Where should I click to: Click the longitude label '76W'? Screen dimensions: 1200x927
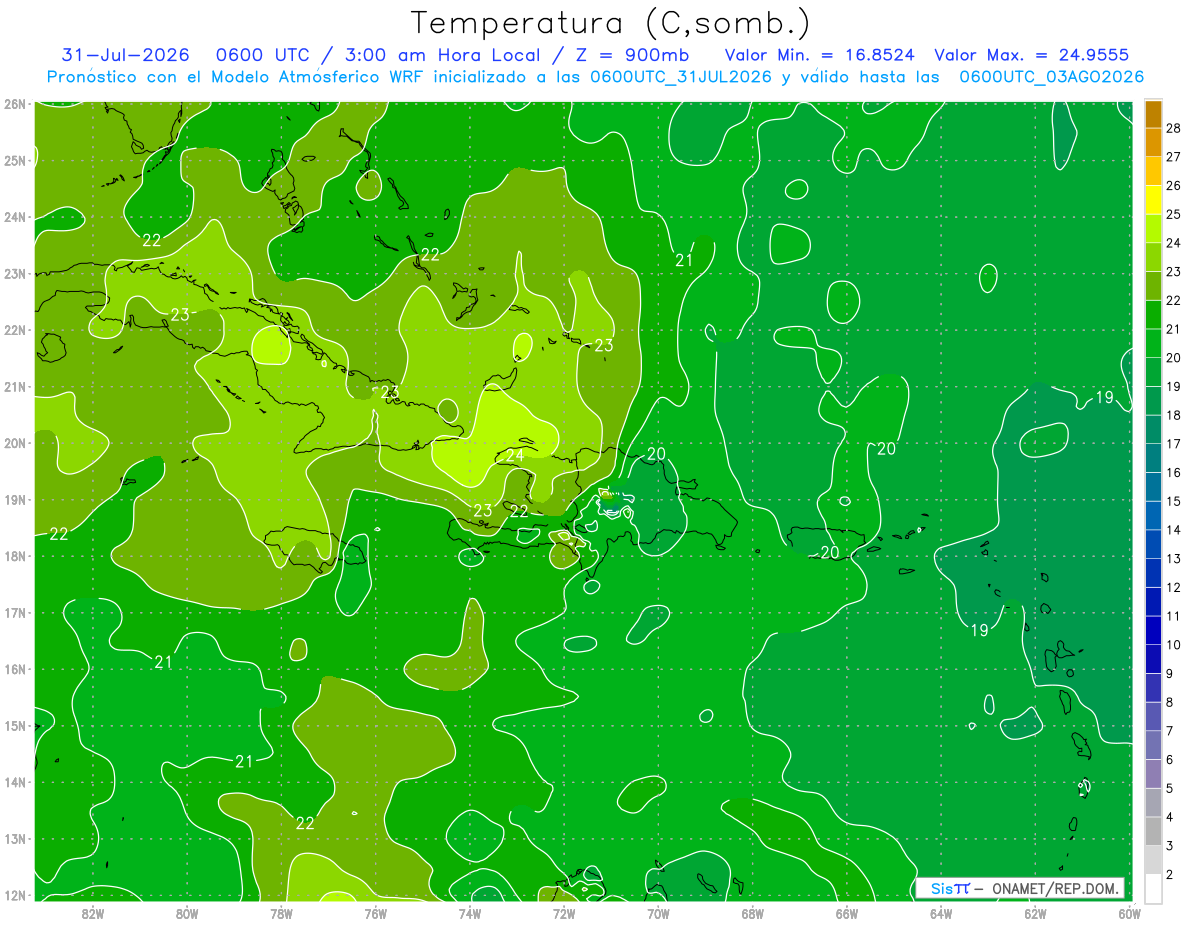pyautogui.click(x=375, y=913)
